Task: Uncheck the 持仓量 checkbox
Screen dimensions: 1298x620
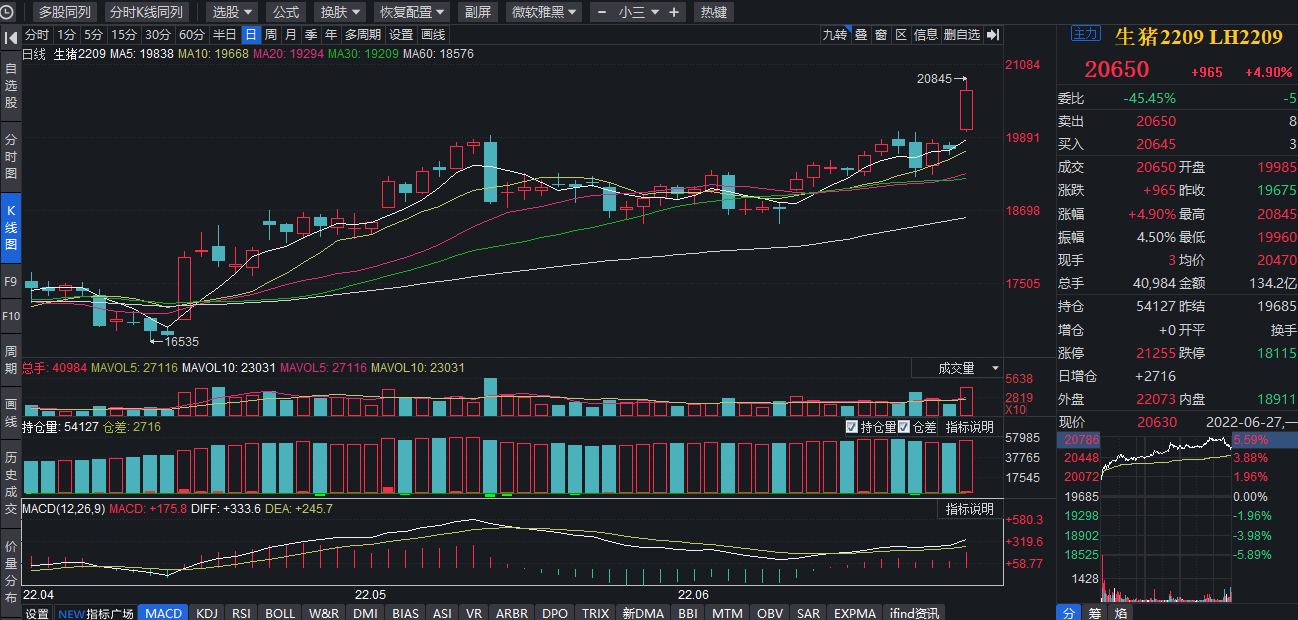Action: 852,427
